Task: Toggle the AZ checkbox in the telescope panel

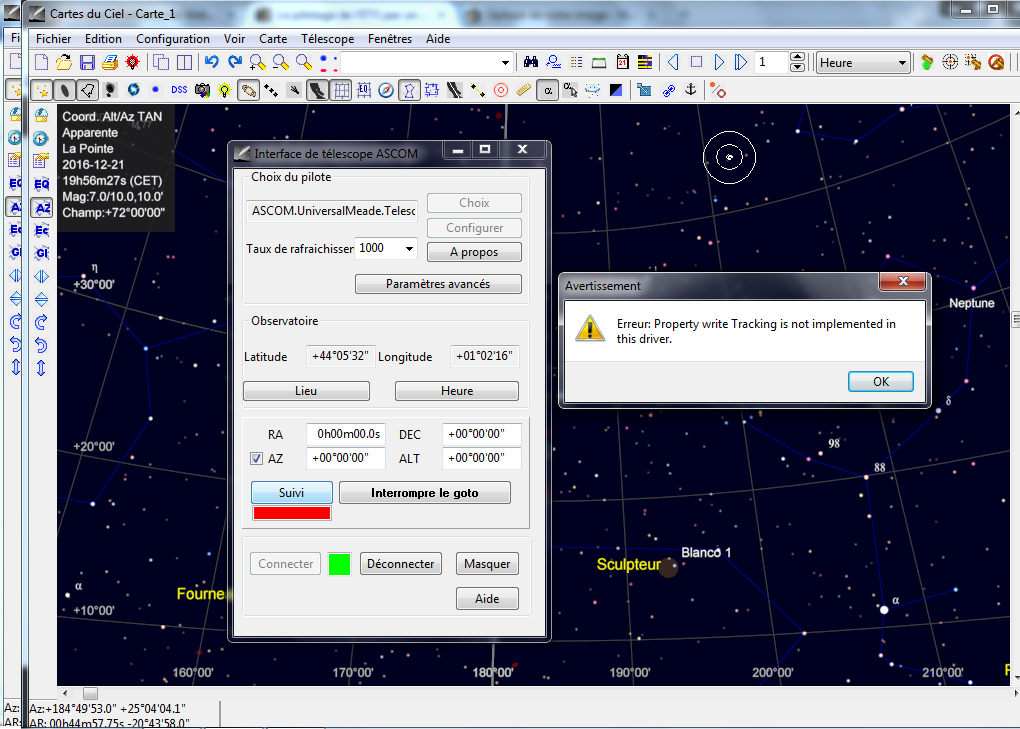Action: [x=257, y=458]
